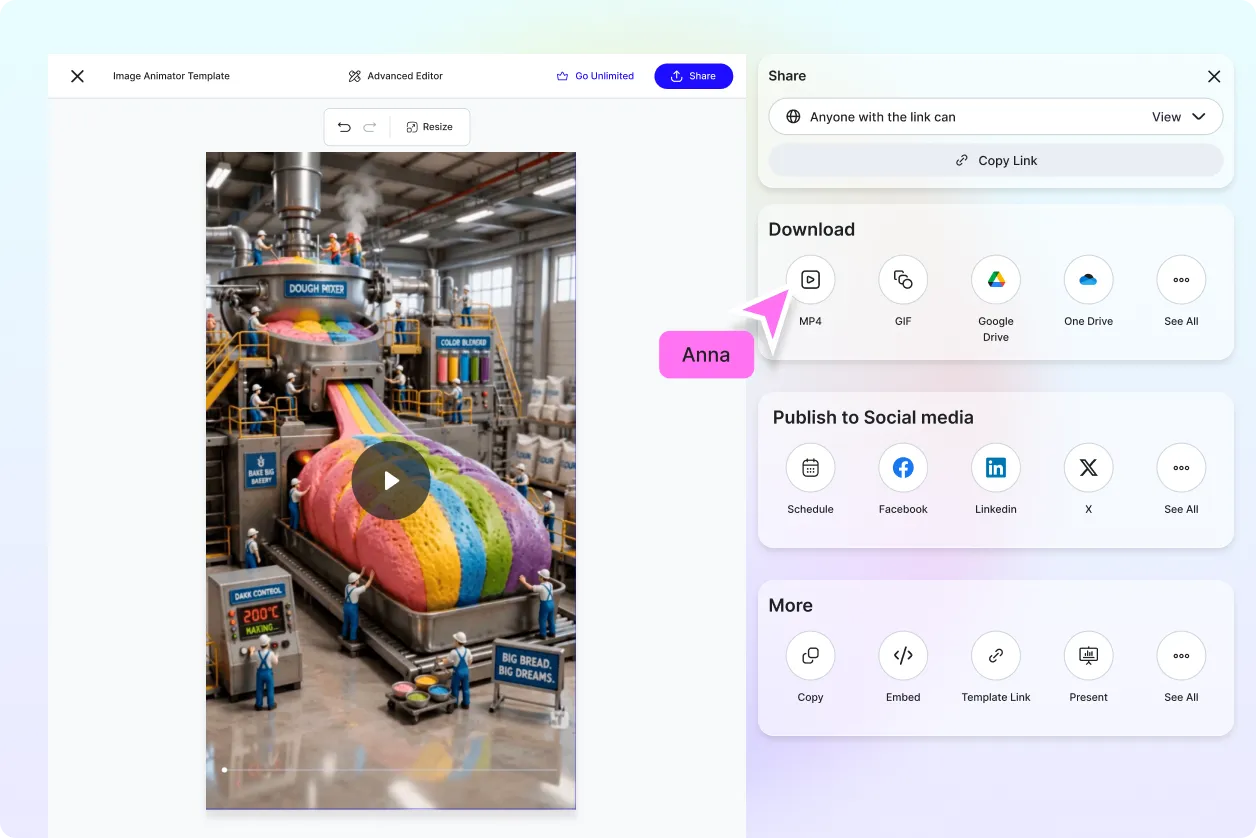Image resolution: width=1256 pixels, height=838 pixels.
Task: Open See All in More section
Action: [x=1181, y=656]
